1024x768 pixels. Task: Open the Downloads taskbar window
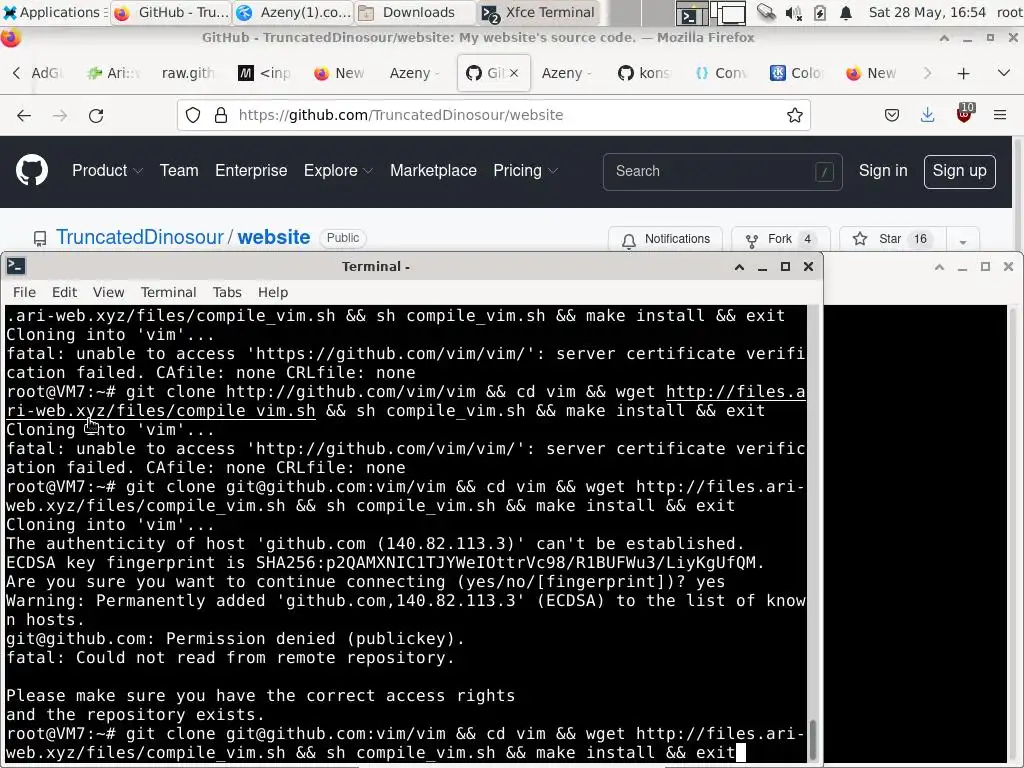[x=415, y=12]
